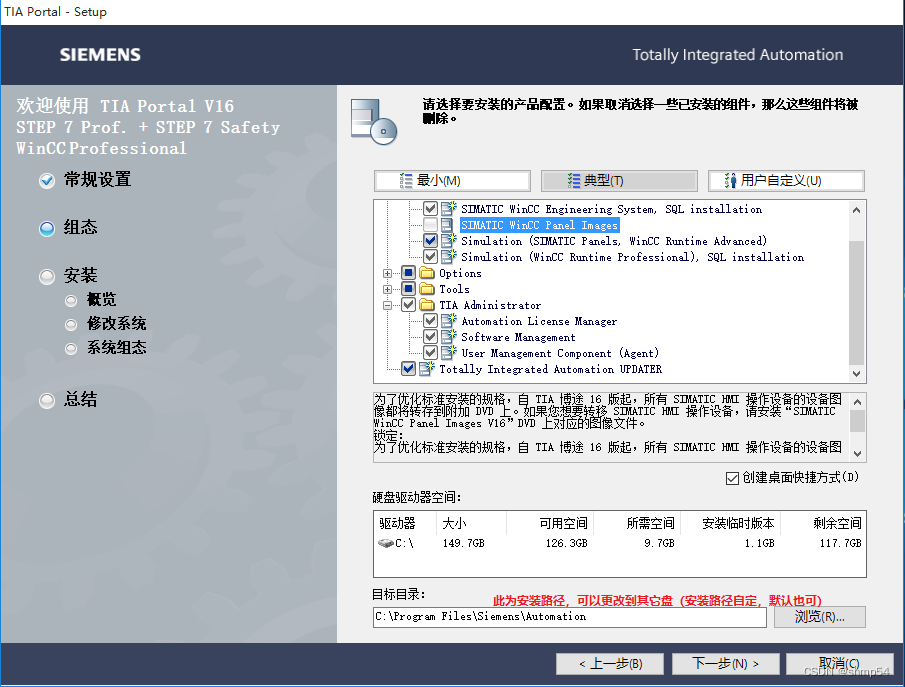
Task: Uncheck the Software Management checkbox
Action: point(430,337)
